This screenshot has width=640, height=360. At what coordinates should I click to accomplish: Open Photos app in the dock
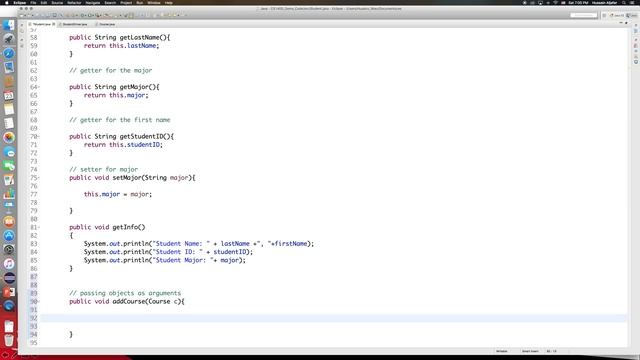pos(9,138)
